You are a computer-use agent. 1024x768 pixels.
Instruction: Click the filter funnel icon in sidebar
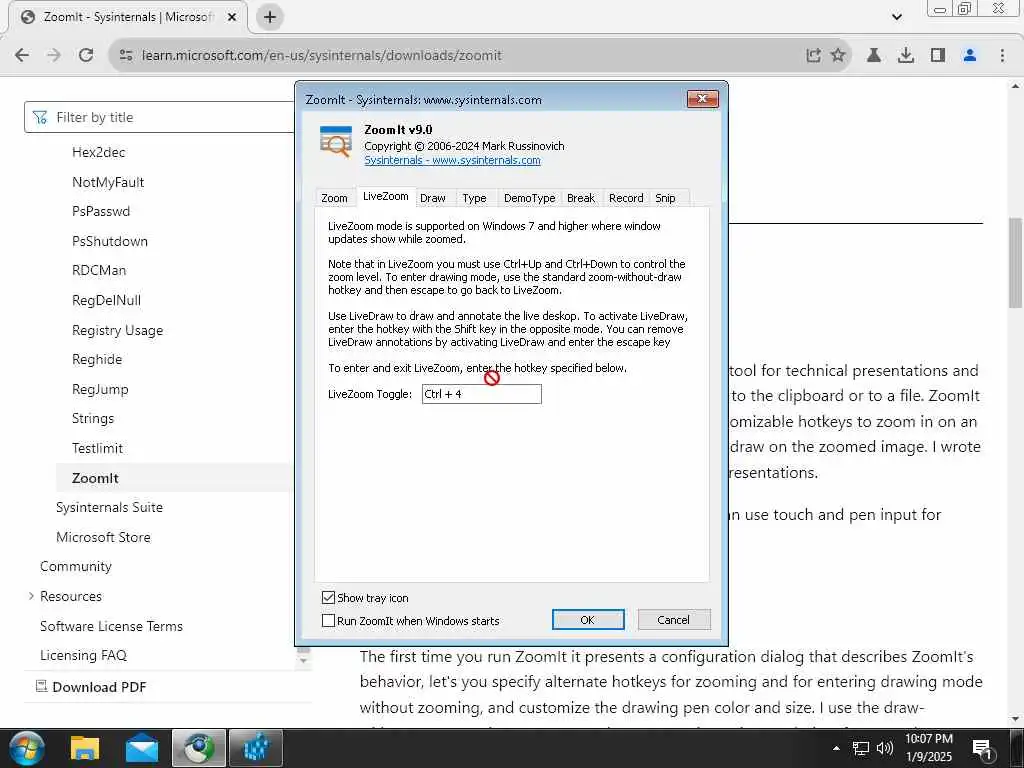pos(40,118)
